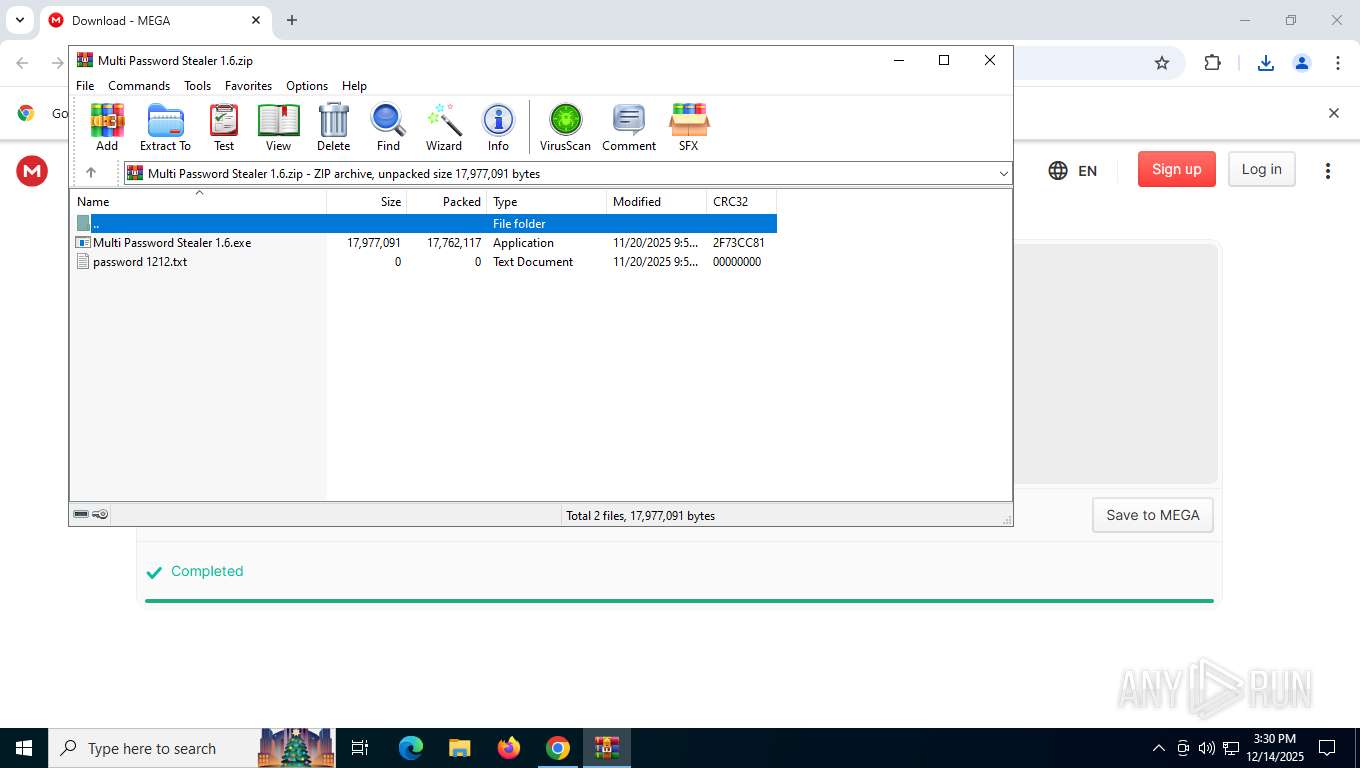Image resolution: width=1360 pixels, height=768 pixels.
Task: Sort by Packed column header
Action: tap(447, 202)
